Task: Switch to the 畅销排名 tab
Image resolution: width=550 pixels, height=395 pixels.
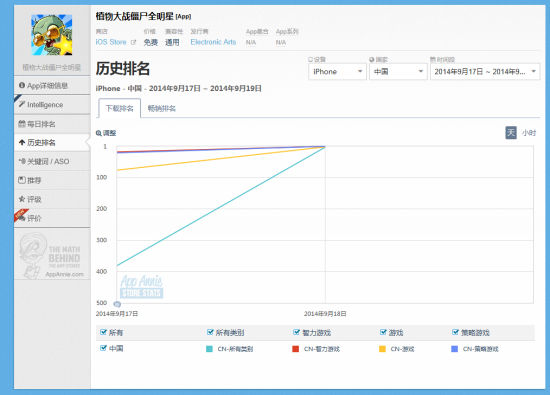Action: coord(162,108)
